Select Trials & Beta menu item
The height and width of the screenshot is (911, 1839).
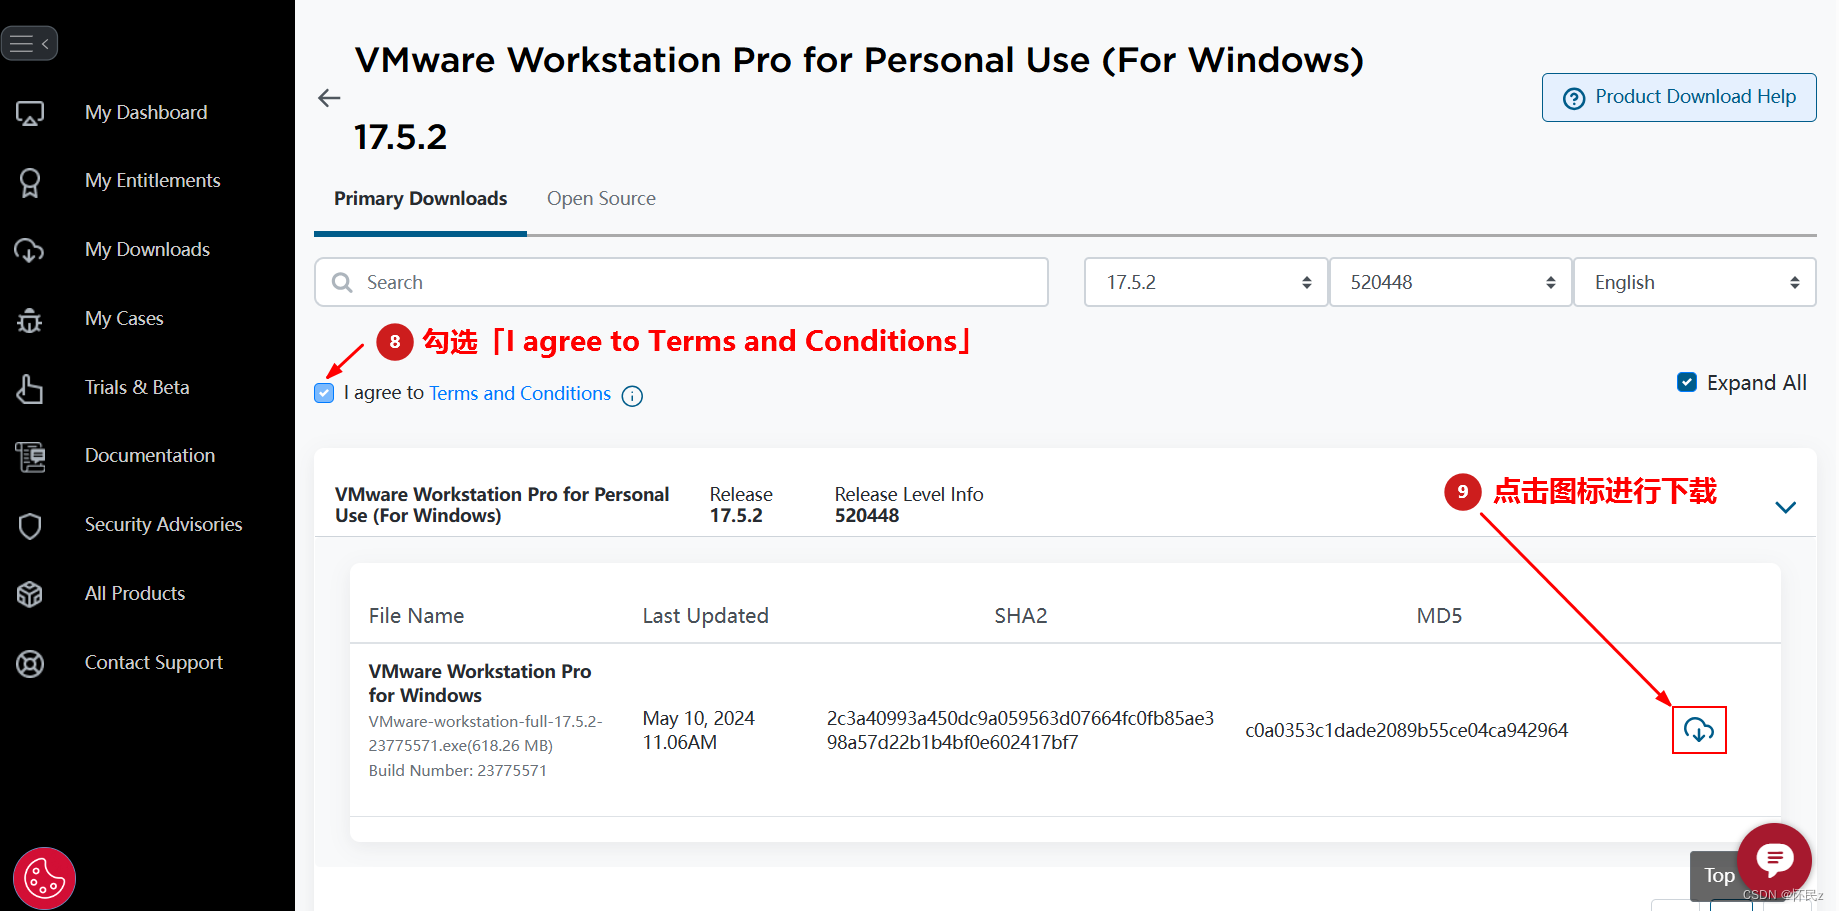pyautogui.click(x=137, y=387)
